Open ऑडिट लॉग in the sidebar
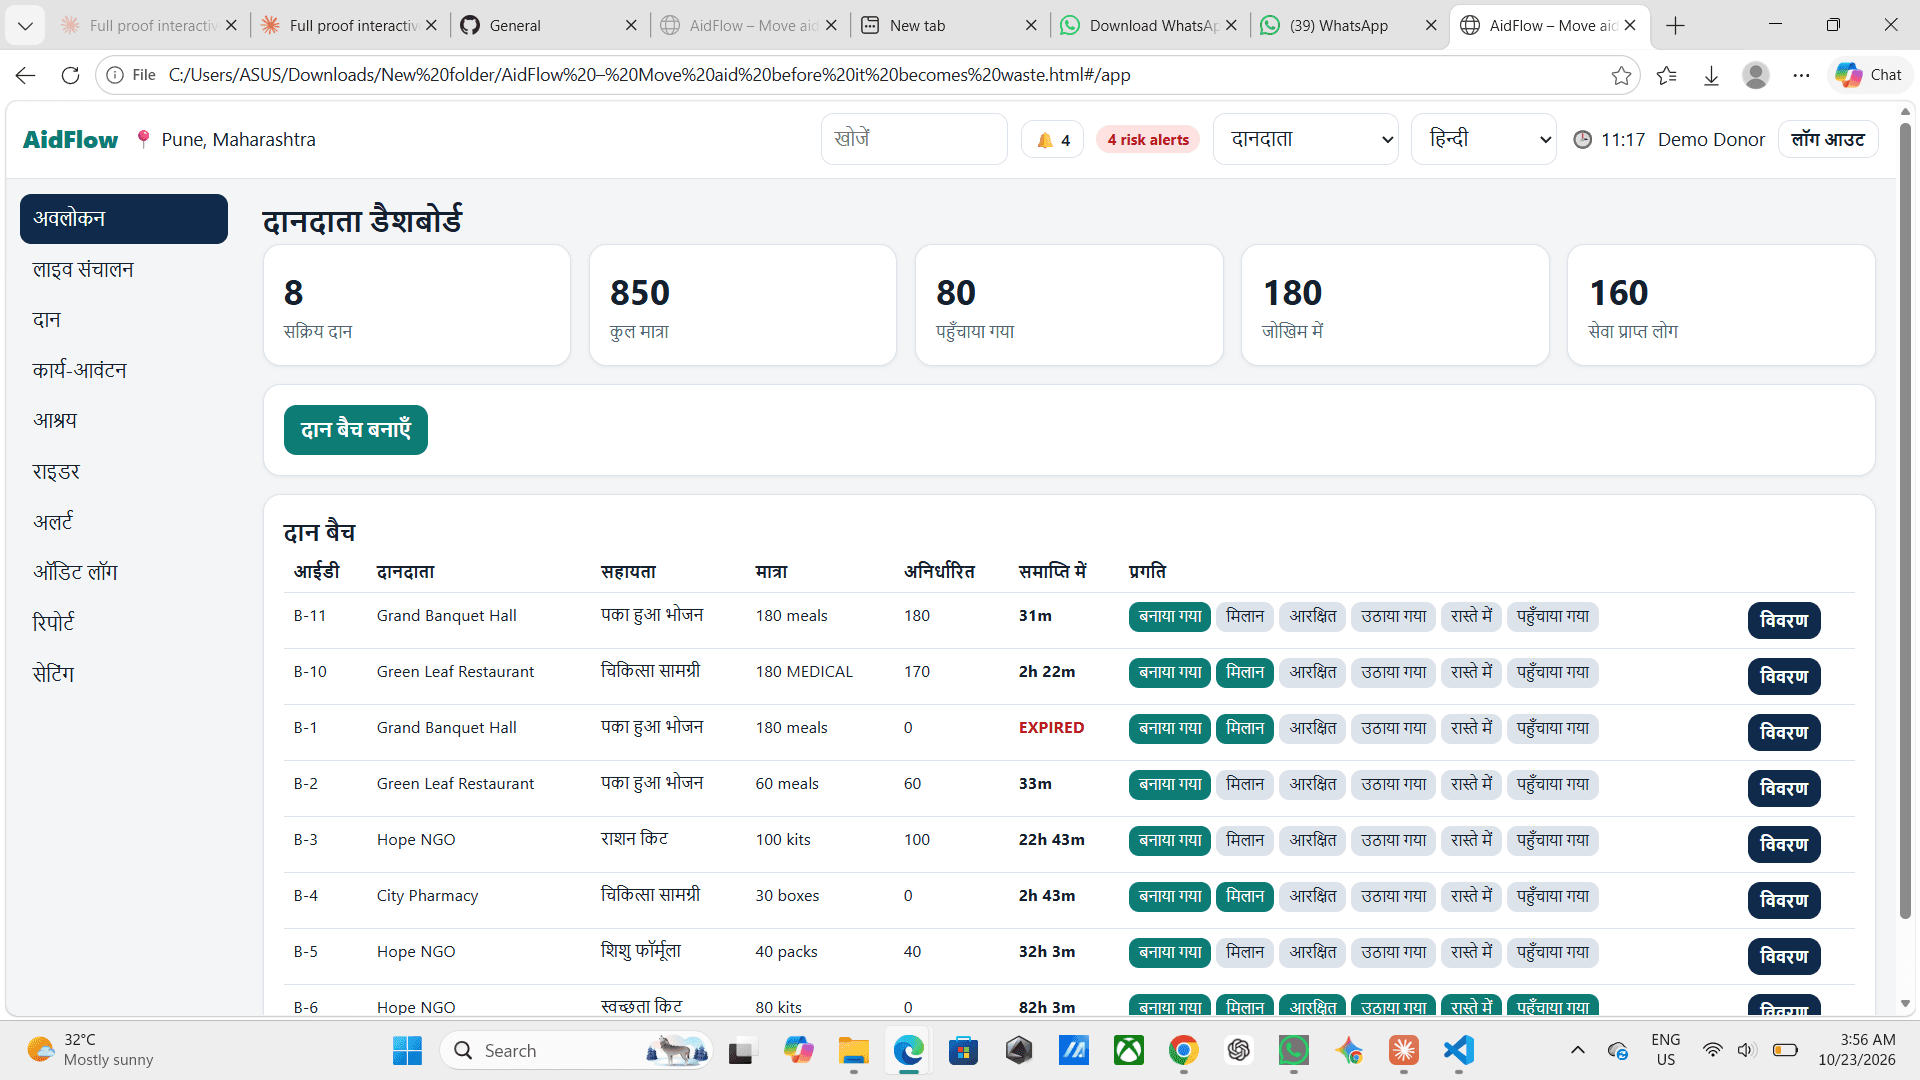The height and width of the screenshot is (1080, 1920). pos(124,573)
